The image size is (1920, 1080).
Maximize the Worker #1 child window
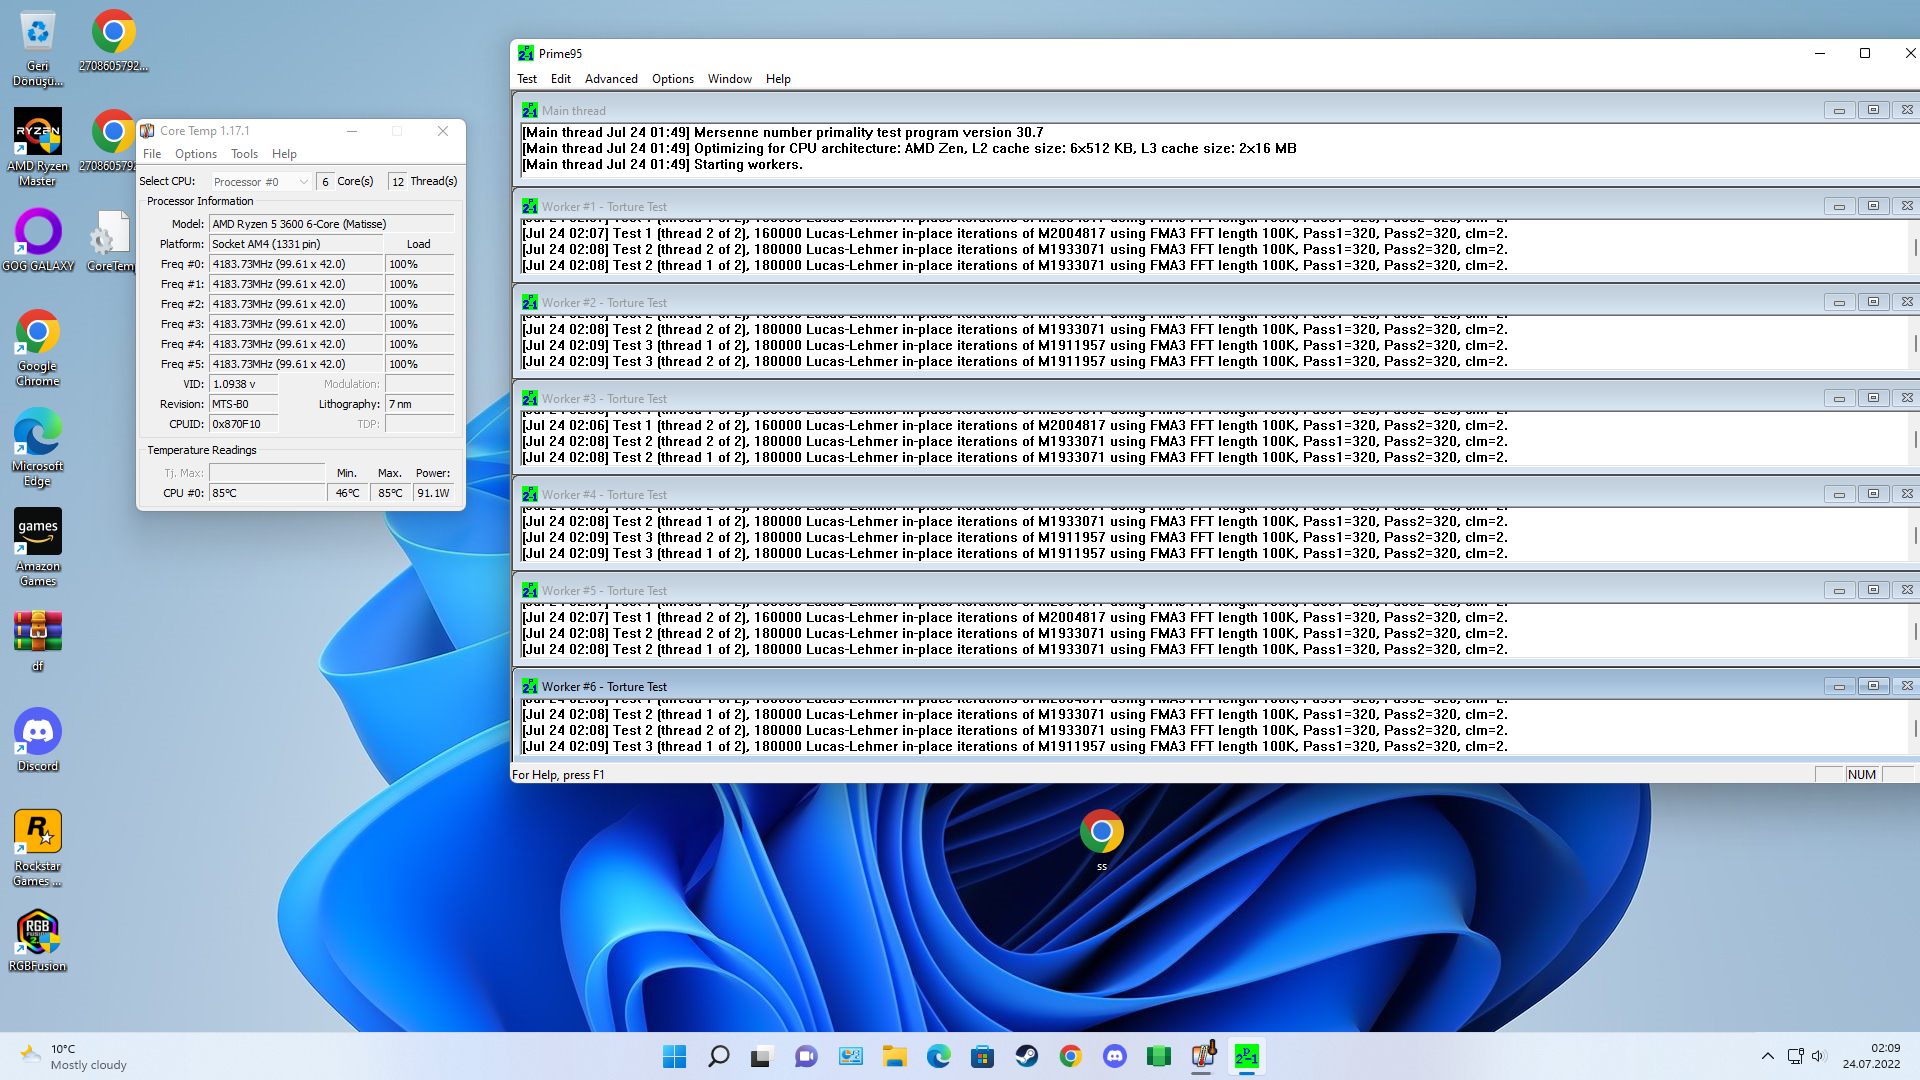click(x=1873, y=206)
